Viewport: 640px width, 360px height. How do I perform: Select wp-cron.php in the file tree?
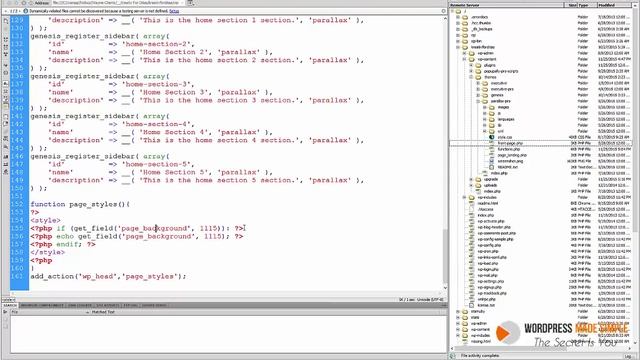pos(488,251)
